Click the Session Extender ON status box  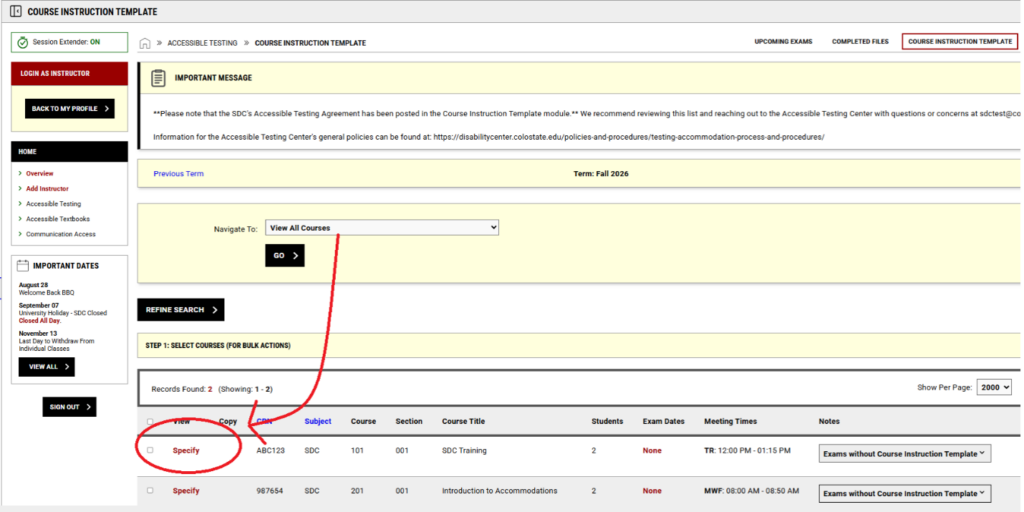(x=69, y=42)
